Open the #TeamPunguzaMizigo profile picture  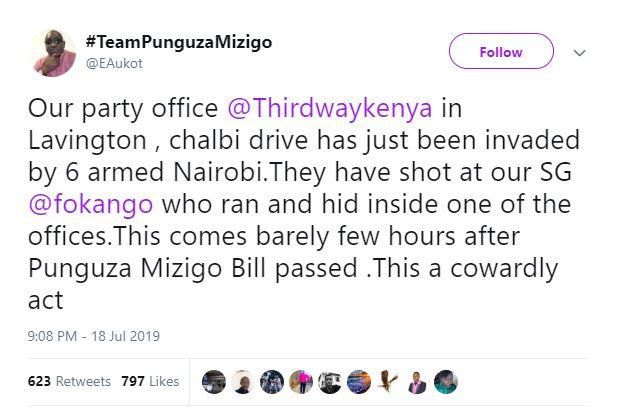[53, 51]
